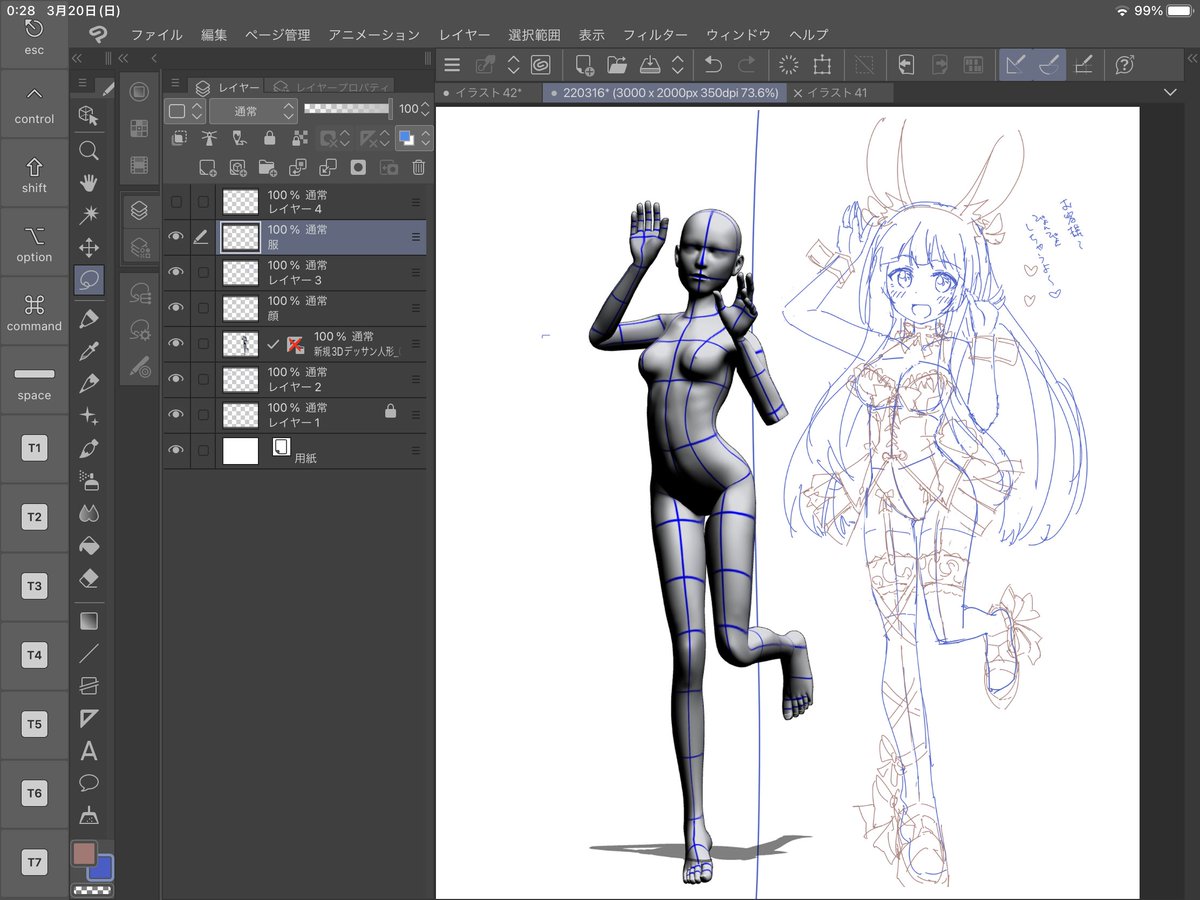Viewport: 1200px width, 900px height.
Task: Open the Layer palette hamburger menu
Action: pyautogui.click(x=175, y=84)
